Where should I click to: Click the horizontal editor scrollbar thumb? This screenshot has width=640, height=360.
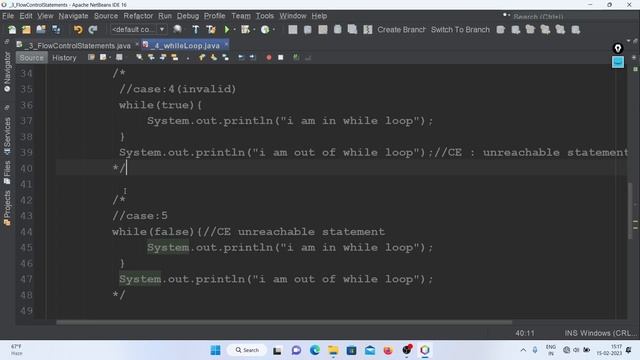click(284, 322)
